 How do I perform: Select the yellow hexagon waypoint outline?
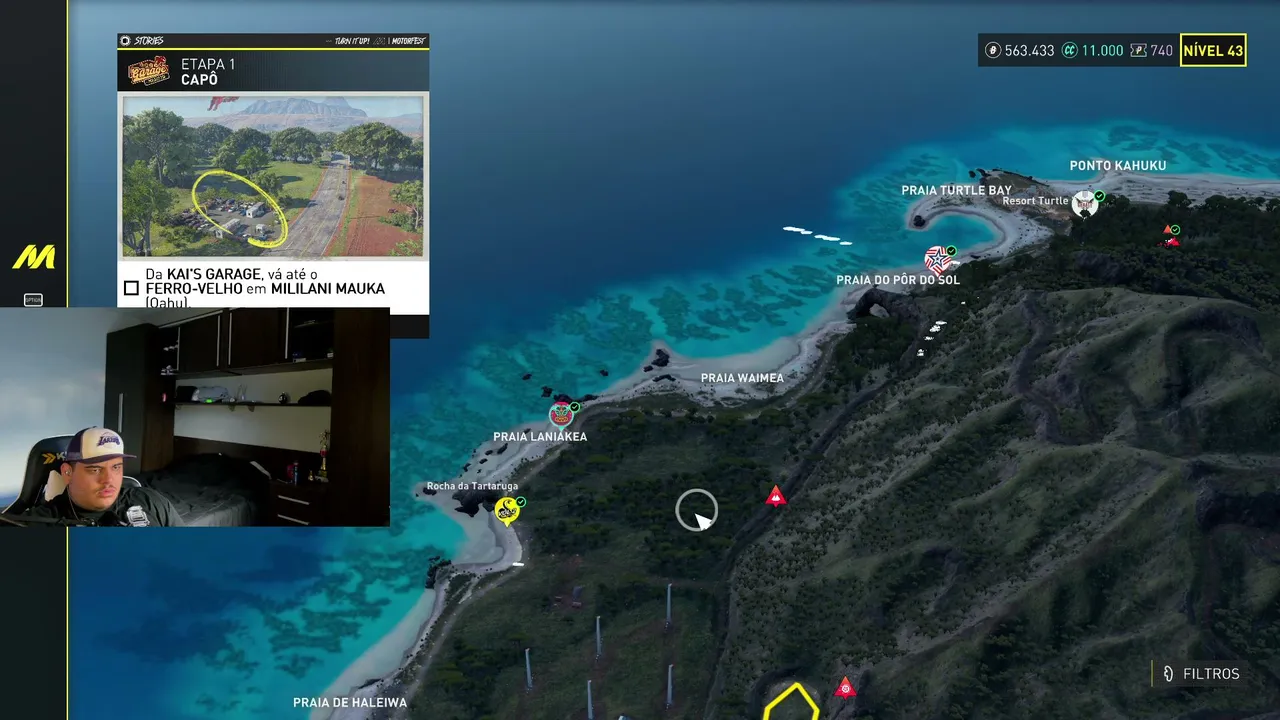[792, 702]
